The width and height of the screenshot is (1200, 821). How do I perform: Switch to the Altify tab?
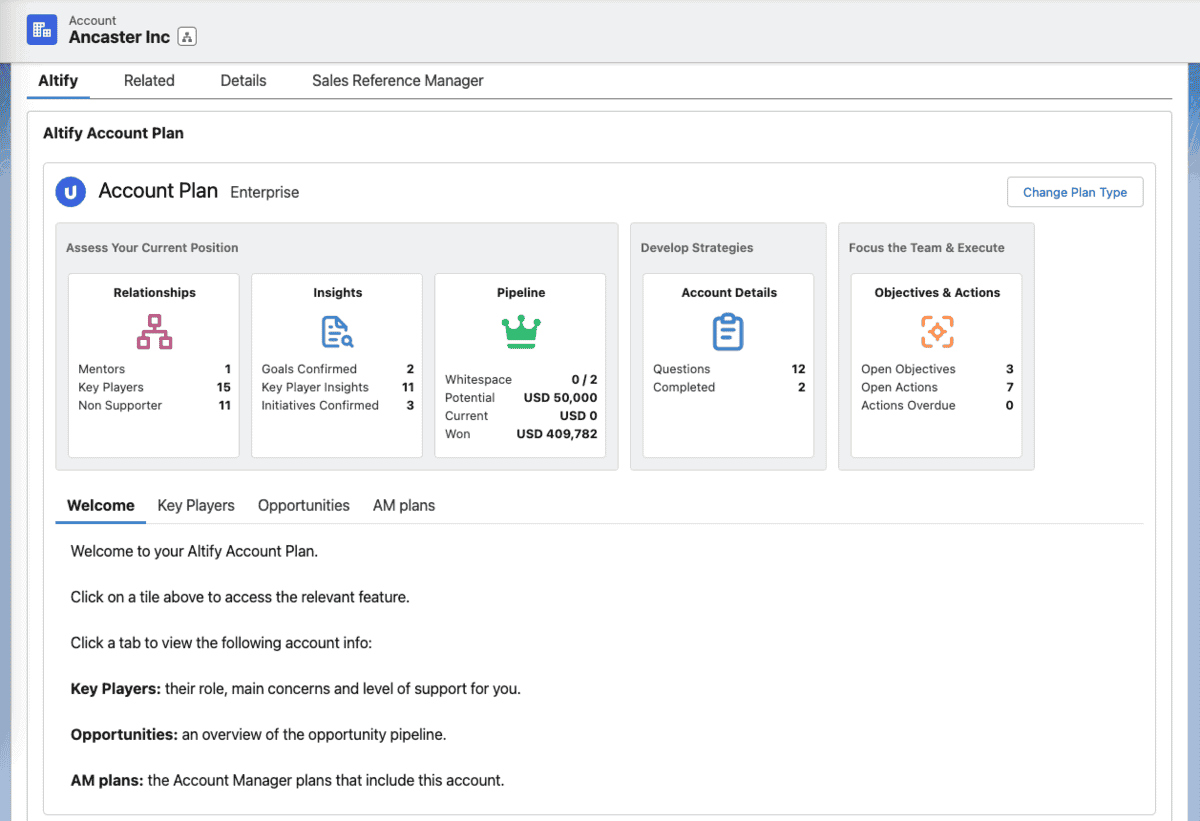[x=58, y=81]
